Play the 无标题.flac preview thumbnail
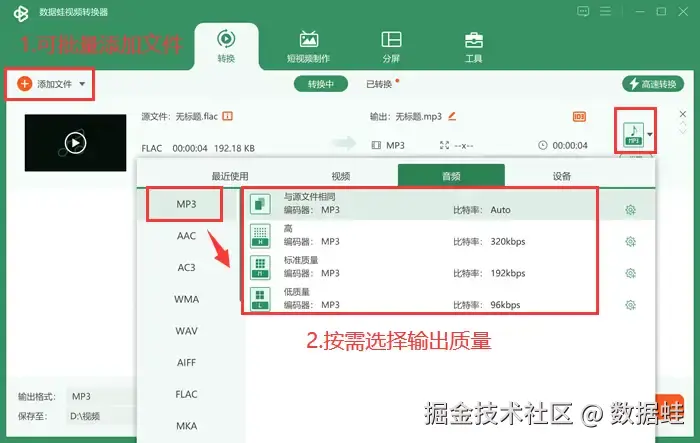Screen dimensions: 700x443 coord(75,143)
